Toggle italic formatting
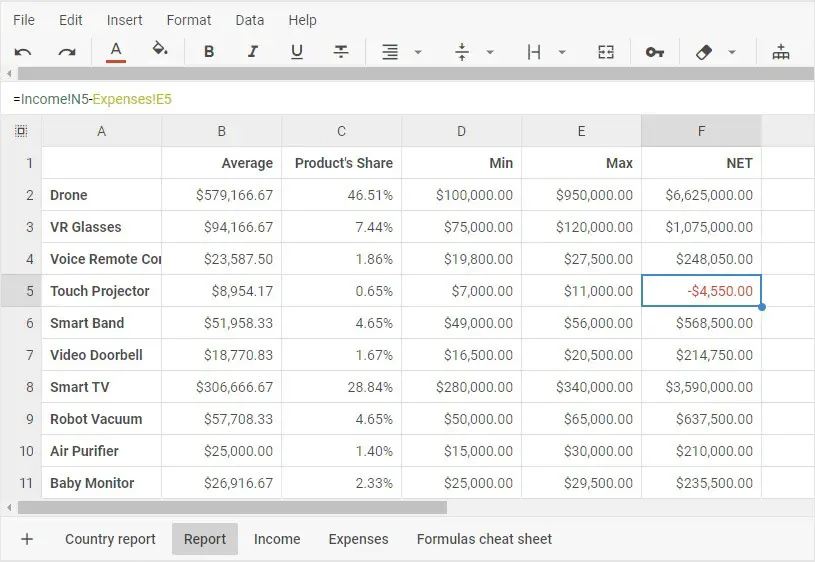The width and height of the screenshot is (815, 562). [253, 52]
